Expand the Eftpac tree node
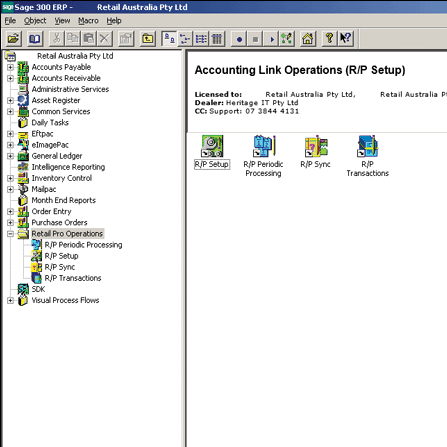 (10, 134)
